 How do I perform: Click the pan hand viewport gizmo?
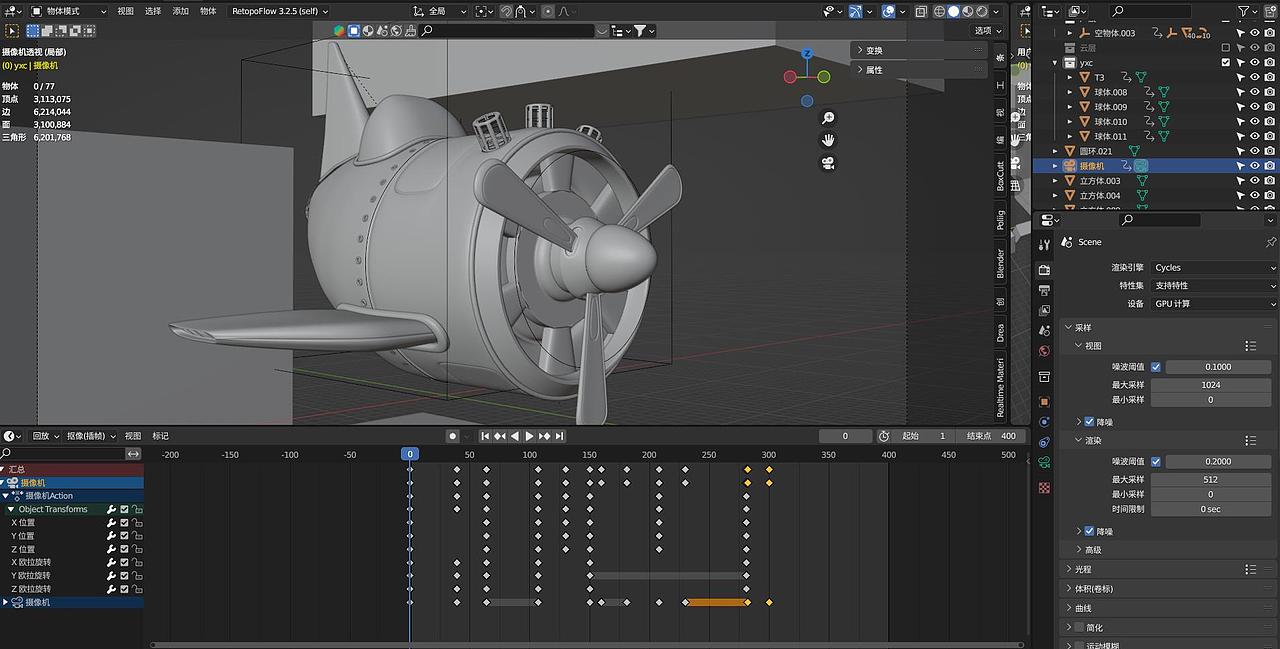828,140
